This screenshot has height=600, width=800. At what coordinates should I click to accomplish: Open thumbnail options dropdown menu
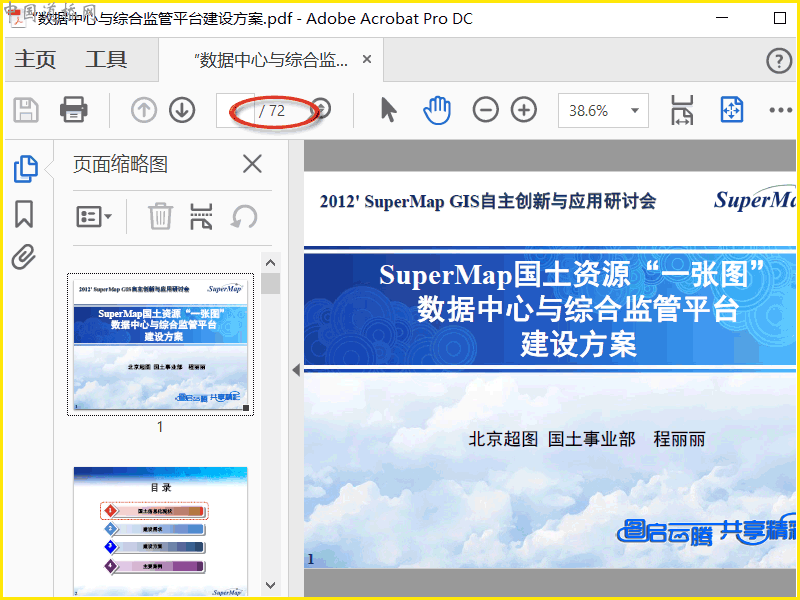pyautogui.click(x=94, y=217)
